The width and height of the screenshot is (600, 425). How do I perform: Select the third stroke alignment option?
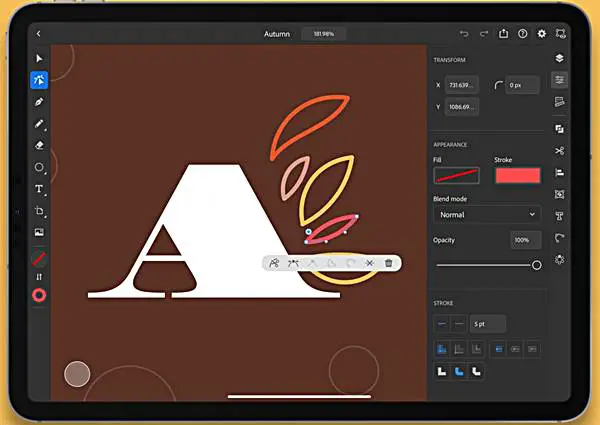point(476,349)
